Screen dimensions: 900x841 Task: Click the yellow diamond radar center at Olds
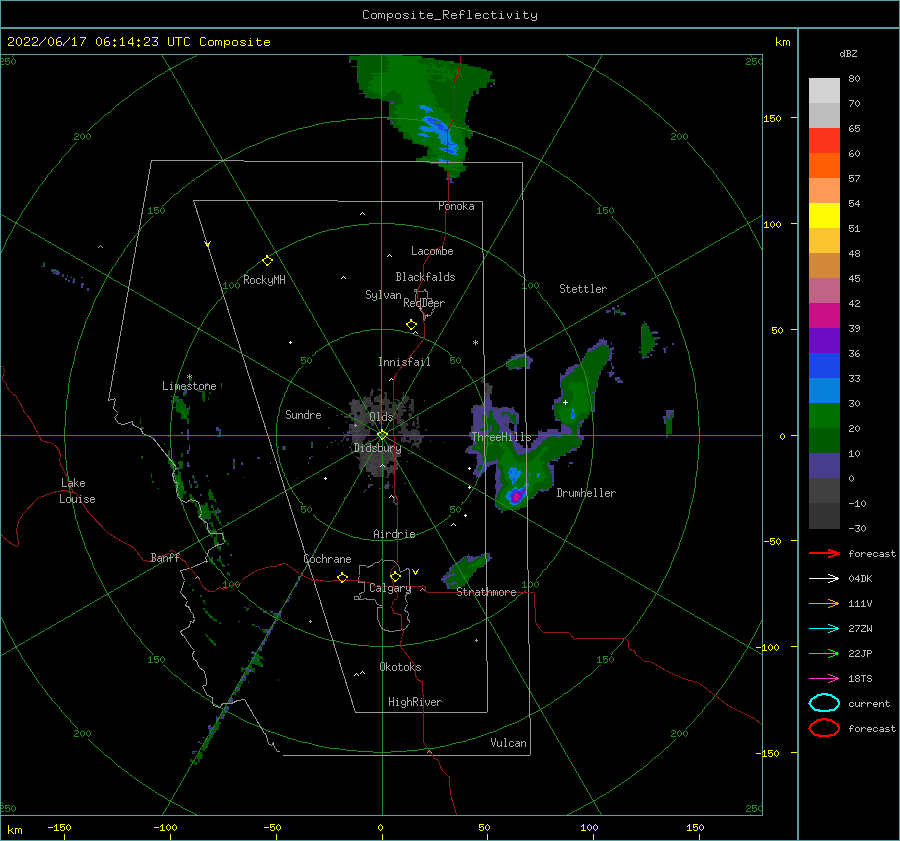coord(382,435)
